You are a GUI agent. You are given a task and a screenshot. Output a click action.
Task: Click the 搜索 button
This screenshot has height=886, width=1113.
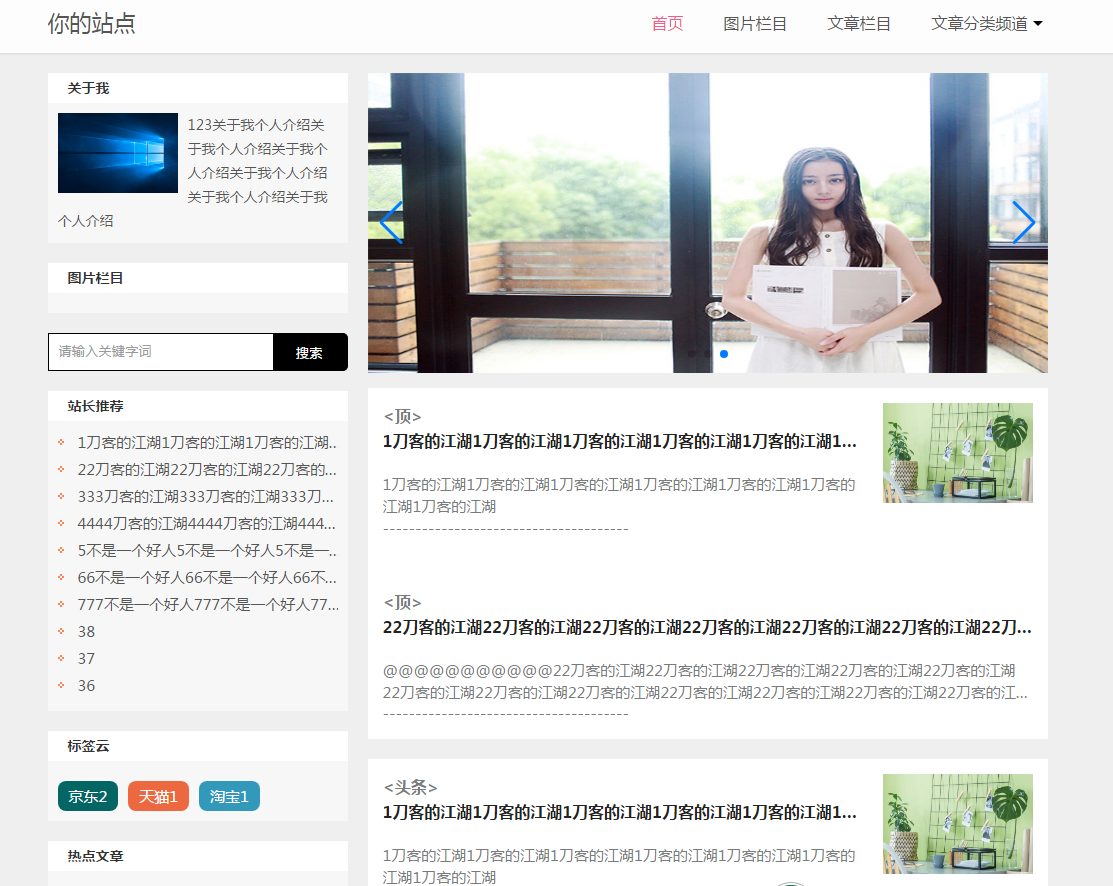[x=309, y=352]
